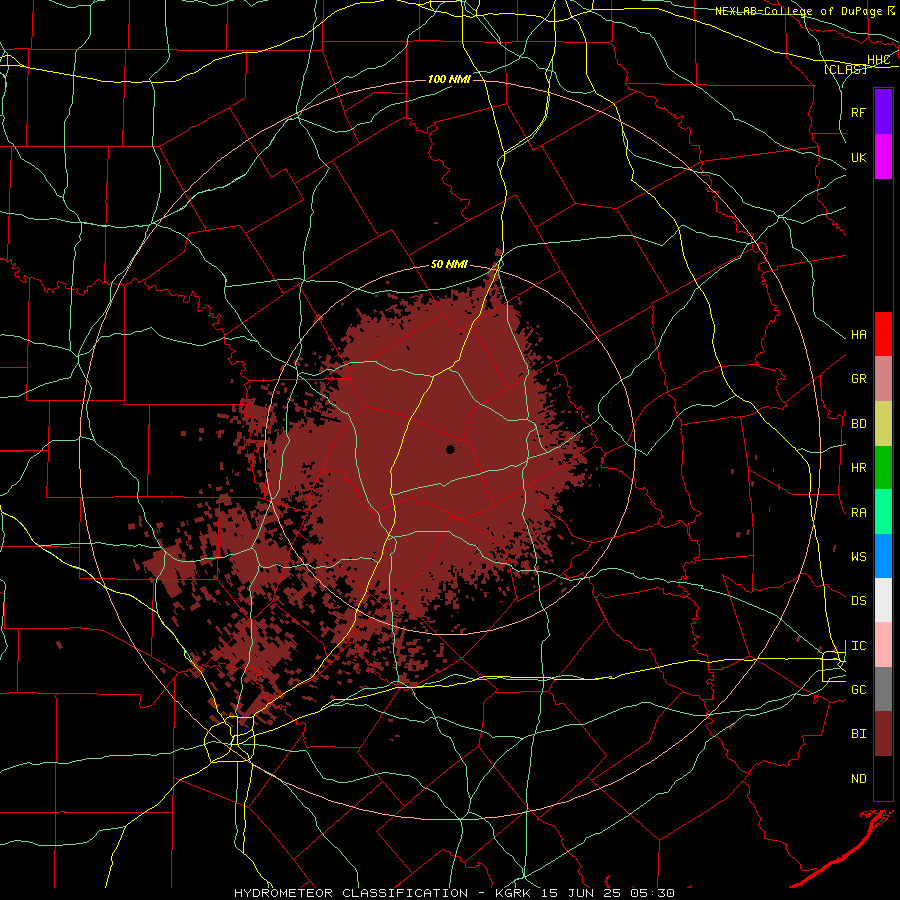Click the RA legend label
The image size is (900, 900).
[x=859, y=513]
